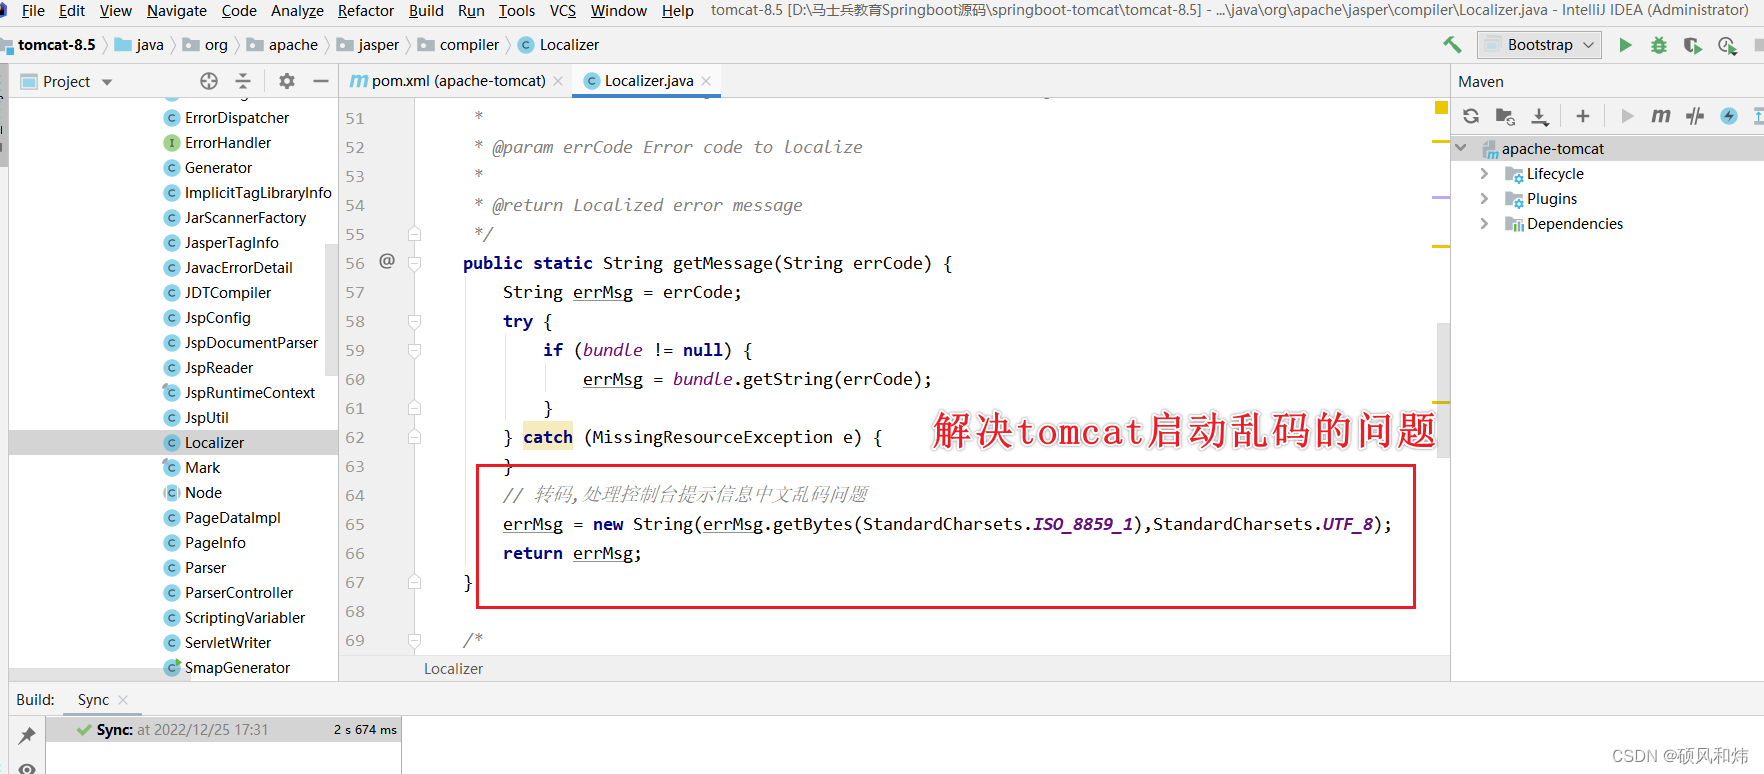The image size is (1764, 774).
Task: Run Bootstrap with coverage
Action: 1693,45
